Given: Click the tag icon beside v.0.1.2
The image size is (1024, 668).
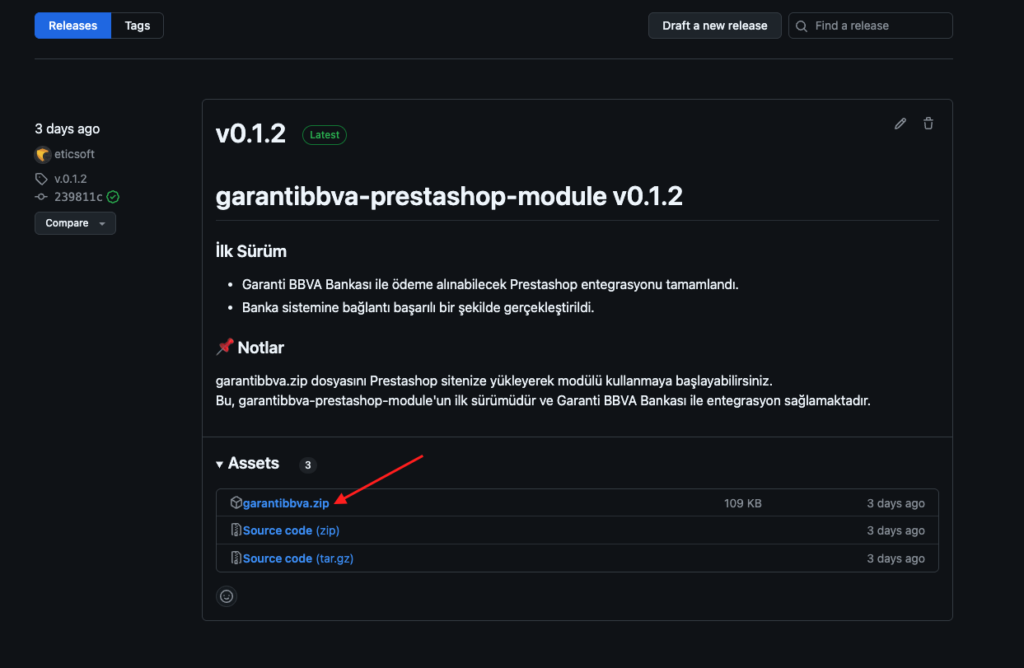Looking at the screenshot, I should (41, 179).
